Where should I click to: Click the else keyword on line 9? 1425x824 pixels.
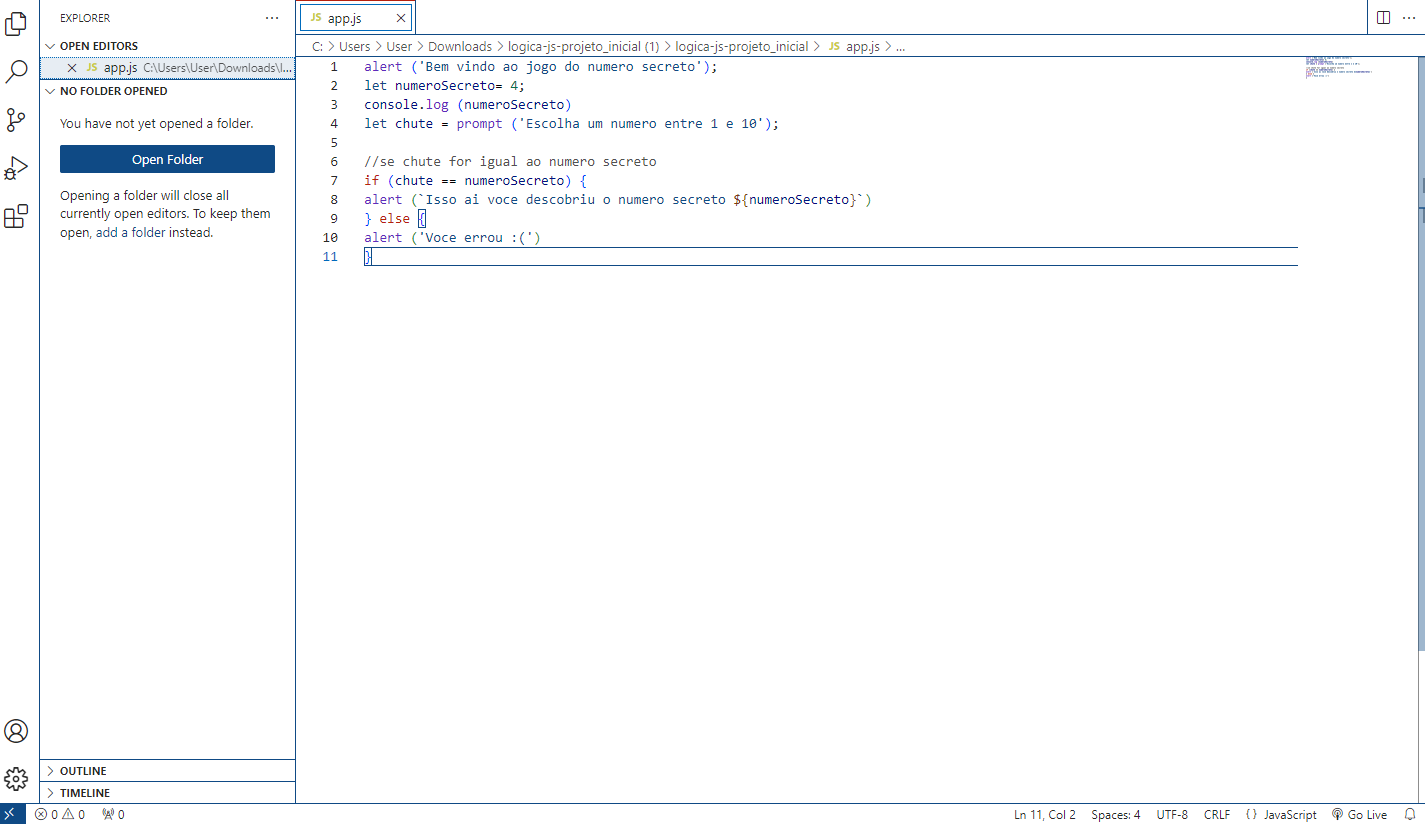pyautogui.click(x=394, y=219)
